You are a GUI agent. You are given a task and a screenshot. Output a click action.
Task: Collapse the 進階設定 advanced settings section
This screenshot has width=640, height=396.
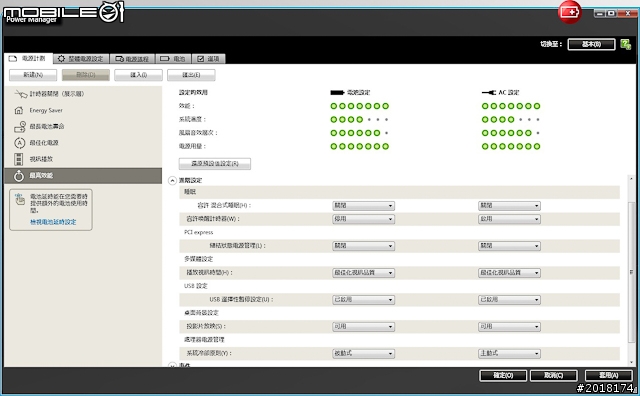172,180
